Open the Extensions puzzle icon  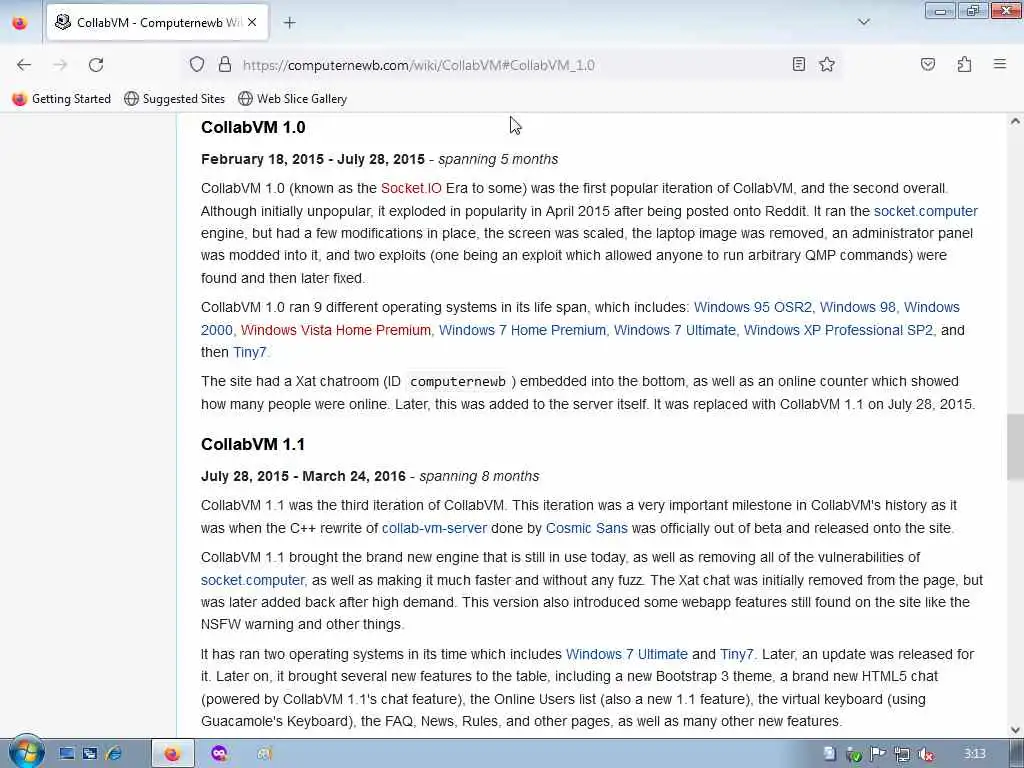(964, 64)
